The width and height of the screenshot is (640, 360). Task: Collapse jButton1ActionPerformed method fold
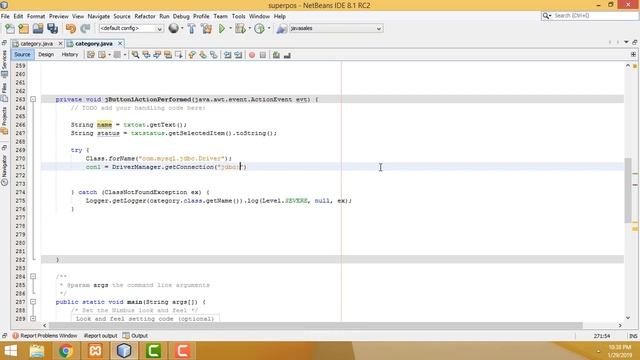33,99
